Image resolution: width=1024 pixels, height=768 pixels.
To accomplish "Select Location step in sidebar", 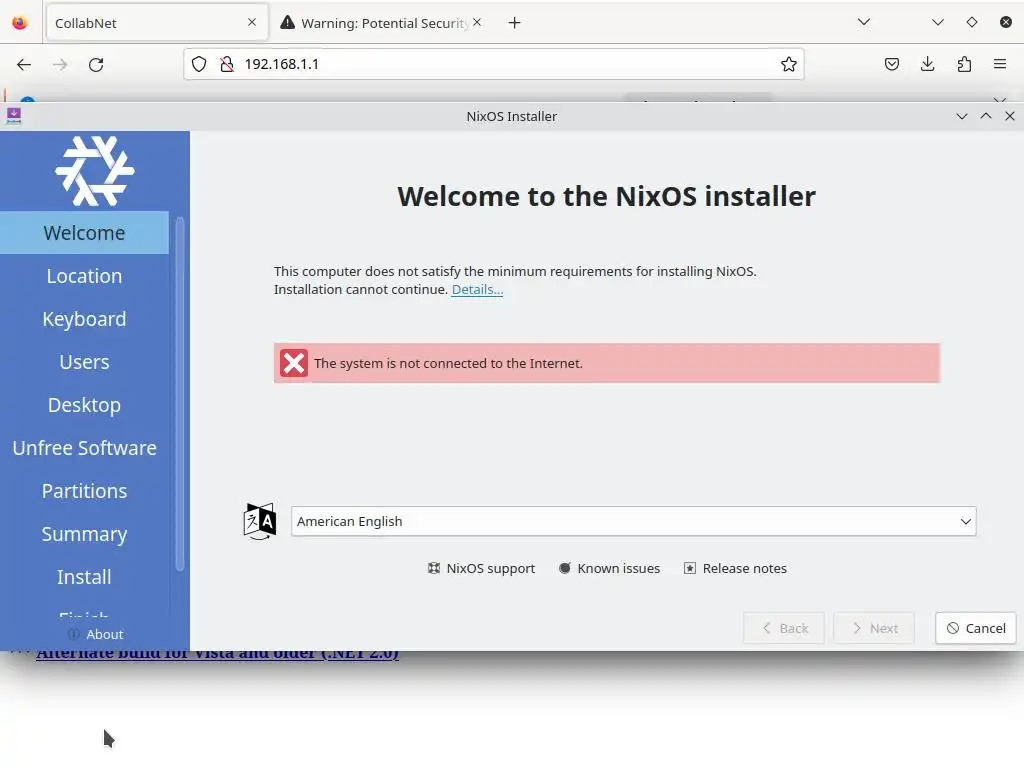I will coord(84,276).
